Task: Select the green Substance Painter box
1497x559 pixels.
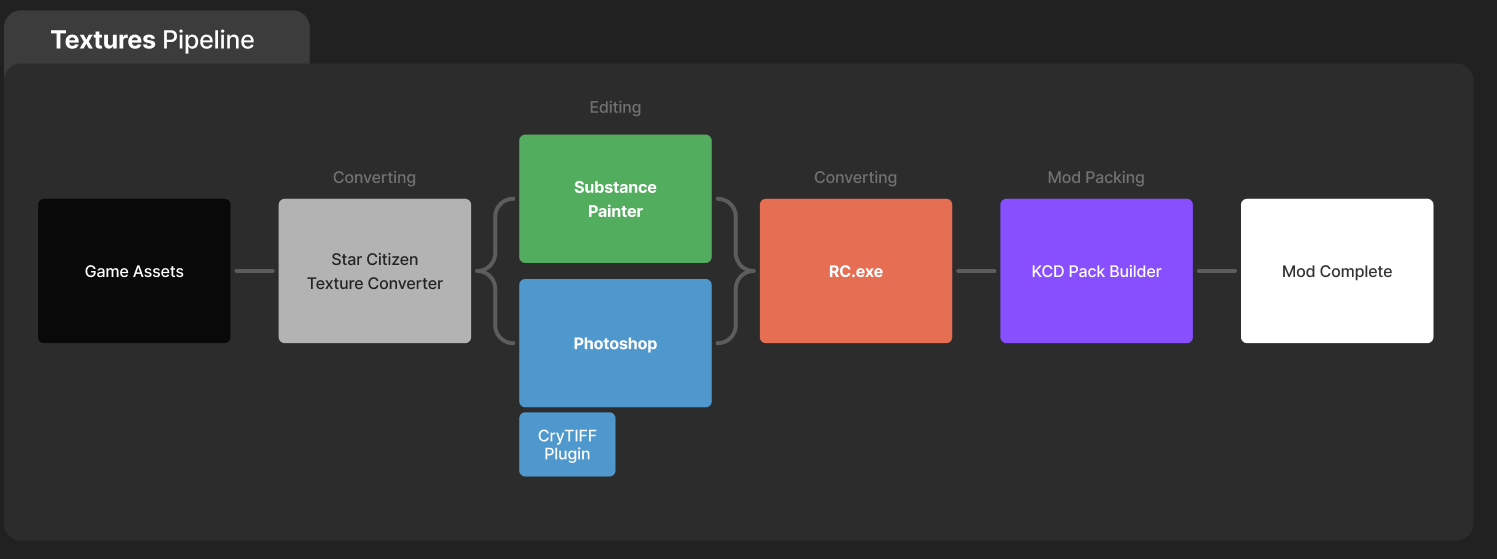Action: click(615, 199)
